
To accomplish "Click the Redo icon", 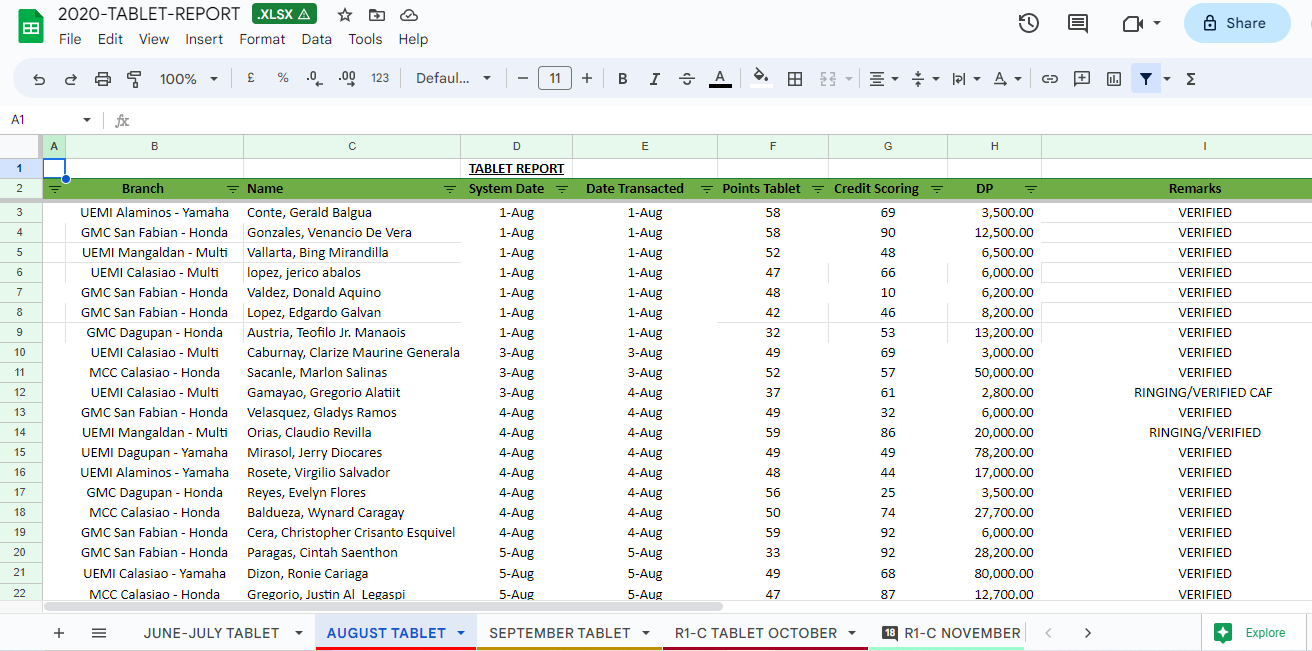I will 71,79.
